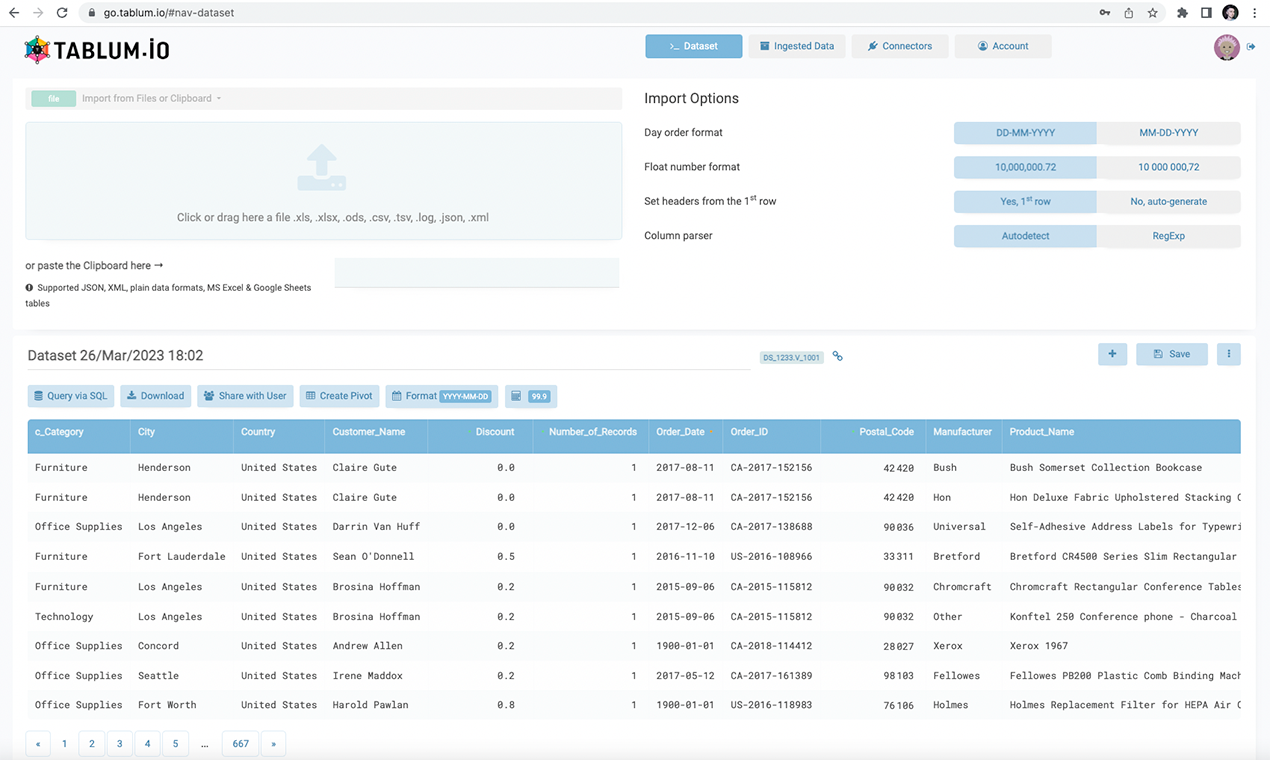This screenshot has height=760, width=1270.
Task: Open the browser share icon
Action: 1129,13
